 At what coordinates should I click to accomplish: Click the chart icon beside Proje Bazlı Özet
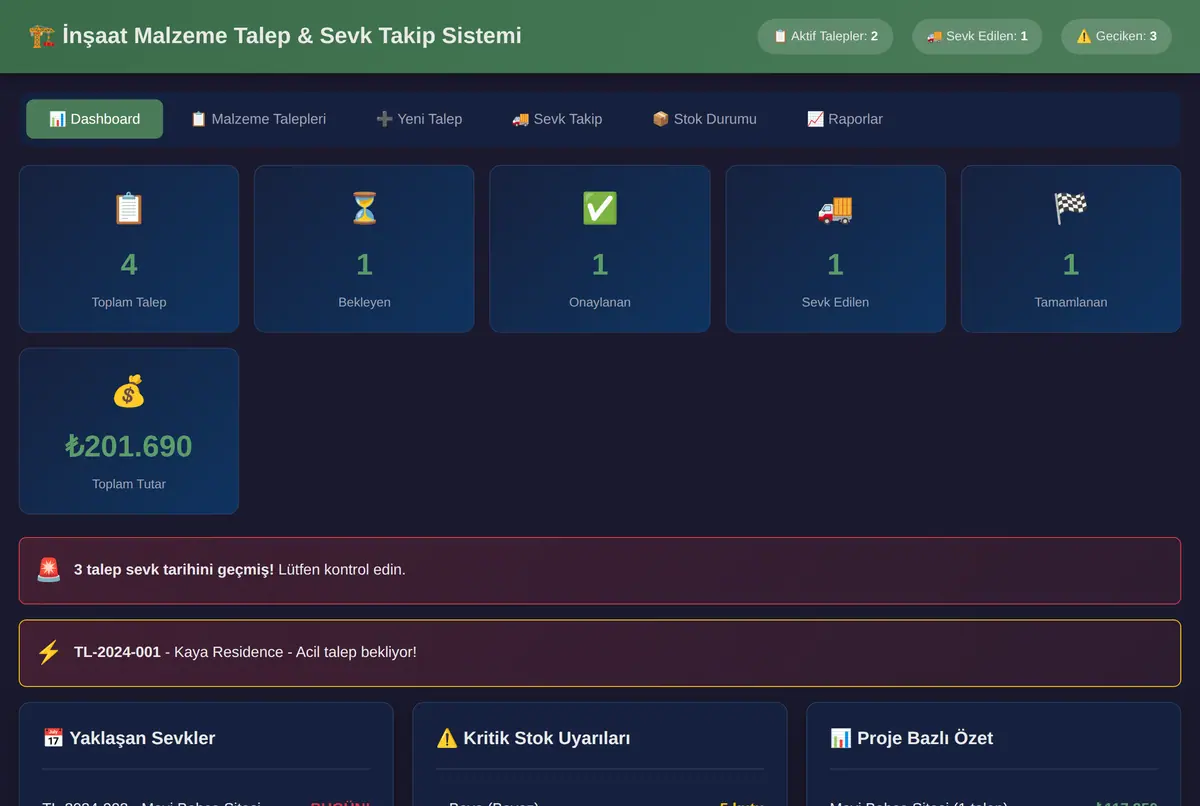(841, 738)
